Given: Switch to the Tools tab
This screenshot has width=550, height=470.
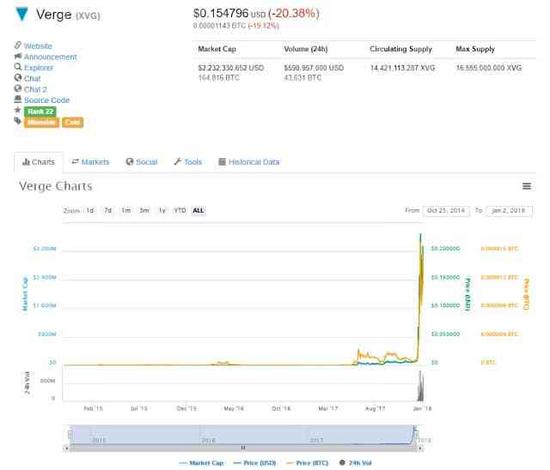Looking at the screenshot, I should [x=188, y=162].
